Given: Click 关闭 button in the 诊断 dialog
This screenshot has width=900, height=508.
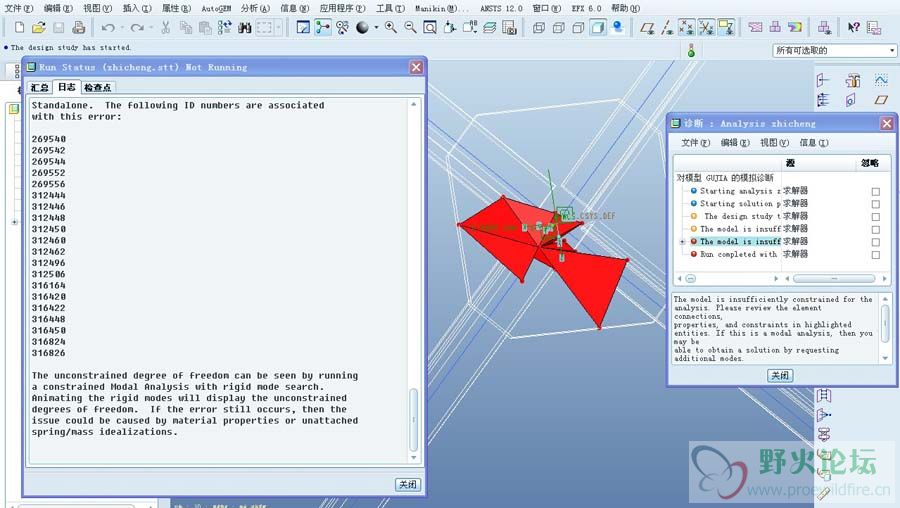Looking at the screenshot, I should click(x=779, y=375).
